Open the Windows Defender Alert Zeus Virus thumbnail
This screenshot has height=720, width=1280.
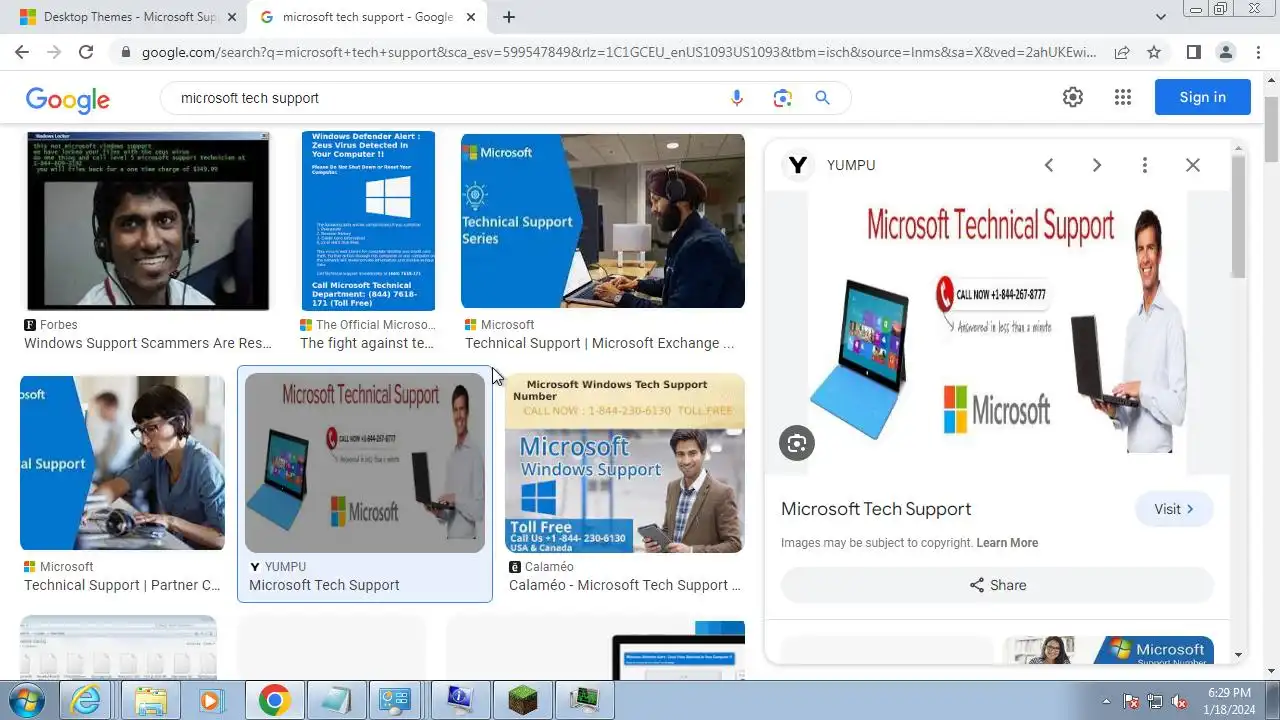point(368,221)
